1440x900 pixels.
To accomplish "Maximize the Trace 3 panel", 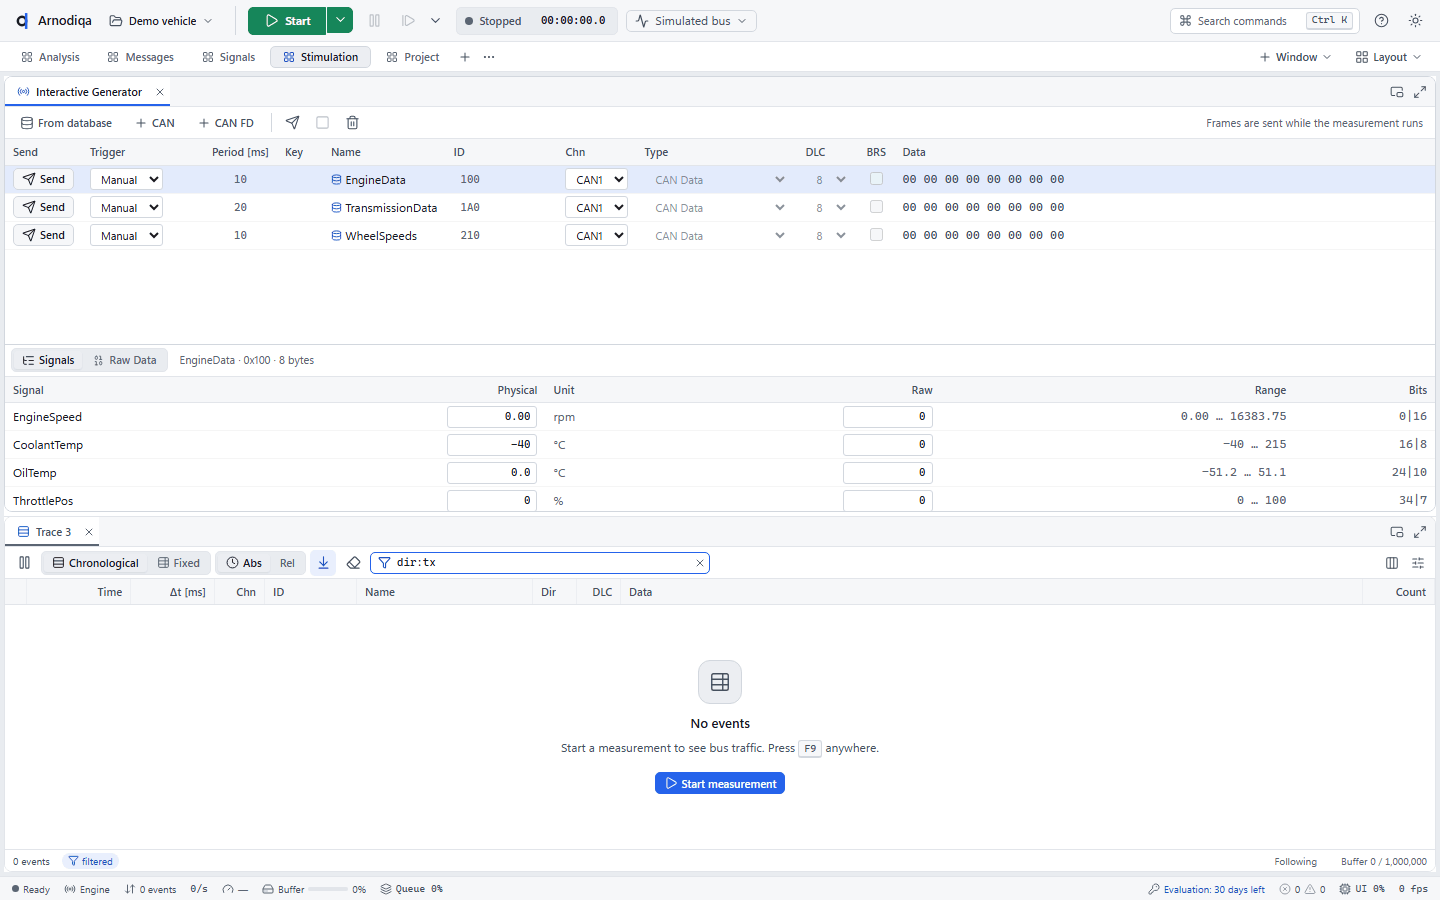I will pos(1420,532).
